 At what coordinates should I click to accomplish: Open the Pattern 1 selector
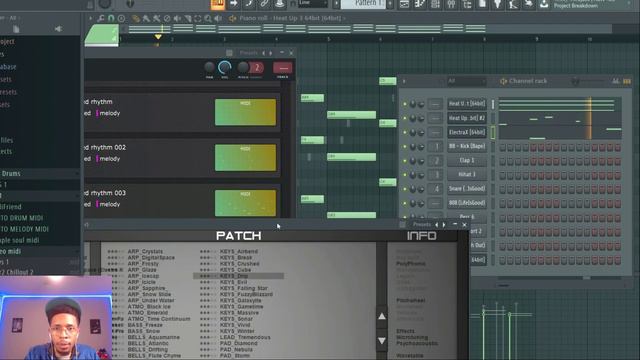click(363, 4)
